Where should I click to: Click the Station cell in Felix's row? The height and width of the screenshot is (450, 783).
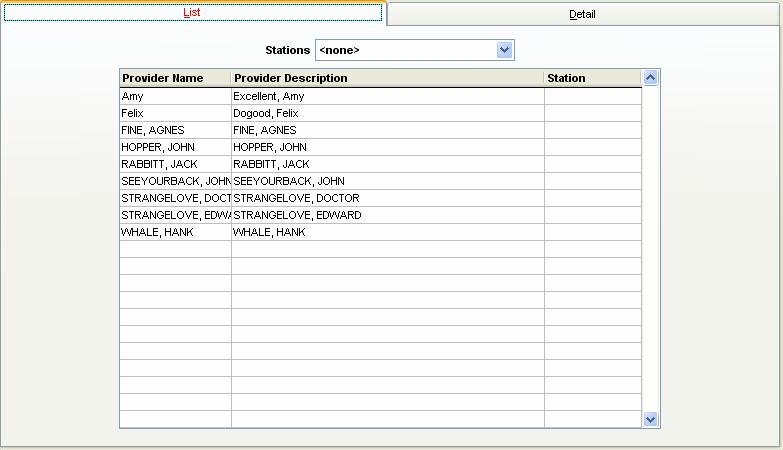pyautogui.click(x=593, y=113)
